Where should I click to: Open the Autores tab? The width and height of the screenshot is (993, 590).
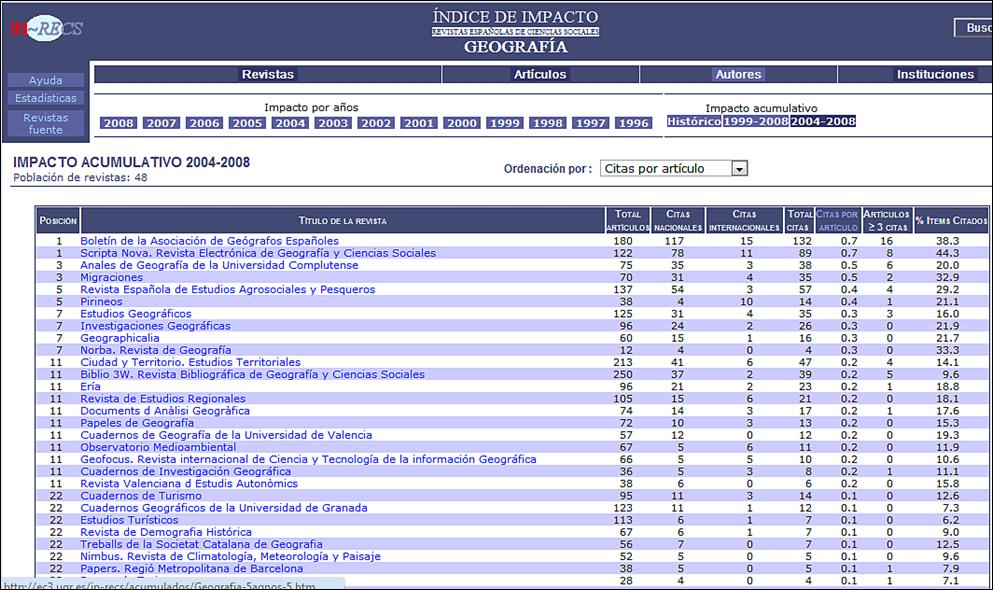[738, 74]
